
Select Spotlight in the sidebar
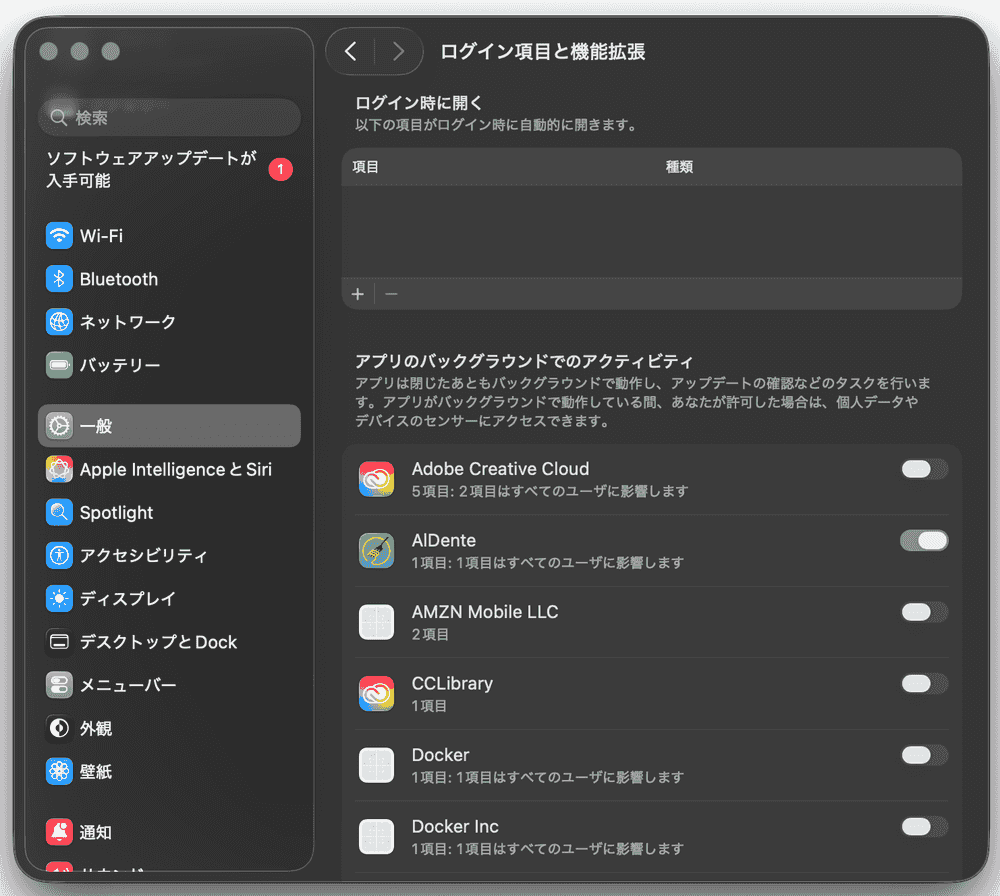point(169,512)
